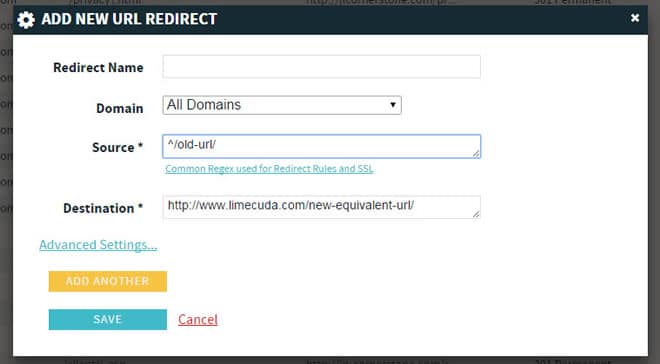This screenshot has width=660, height=364.
Task: Click the Add Another button
Action: pos(108,281)
